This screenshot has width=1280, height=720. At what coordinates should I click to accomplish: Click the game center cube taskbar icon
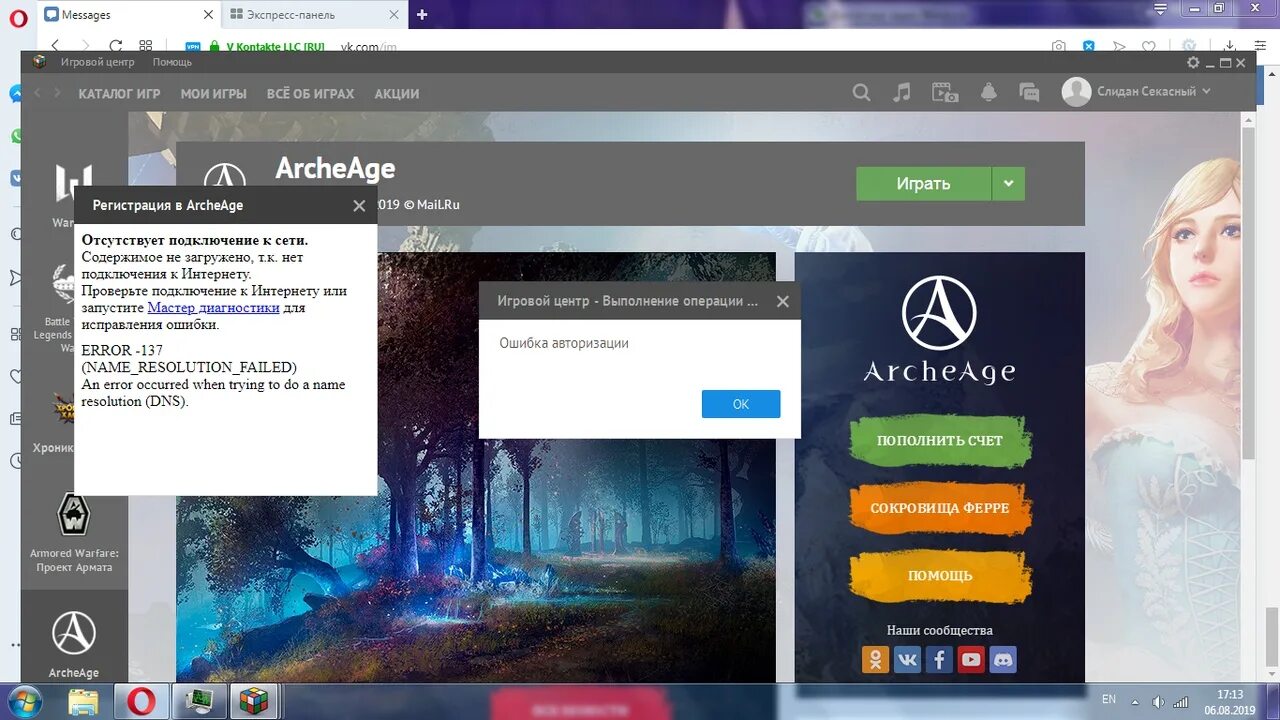(254, 702)
